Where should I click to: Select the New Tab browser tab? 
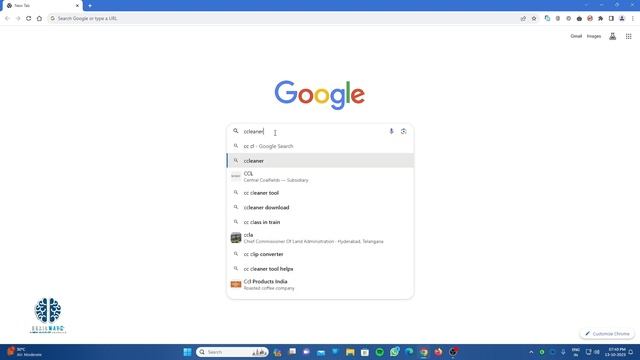point(41,6)
